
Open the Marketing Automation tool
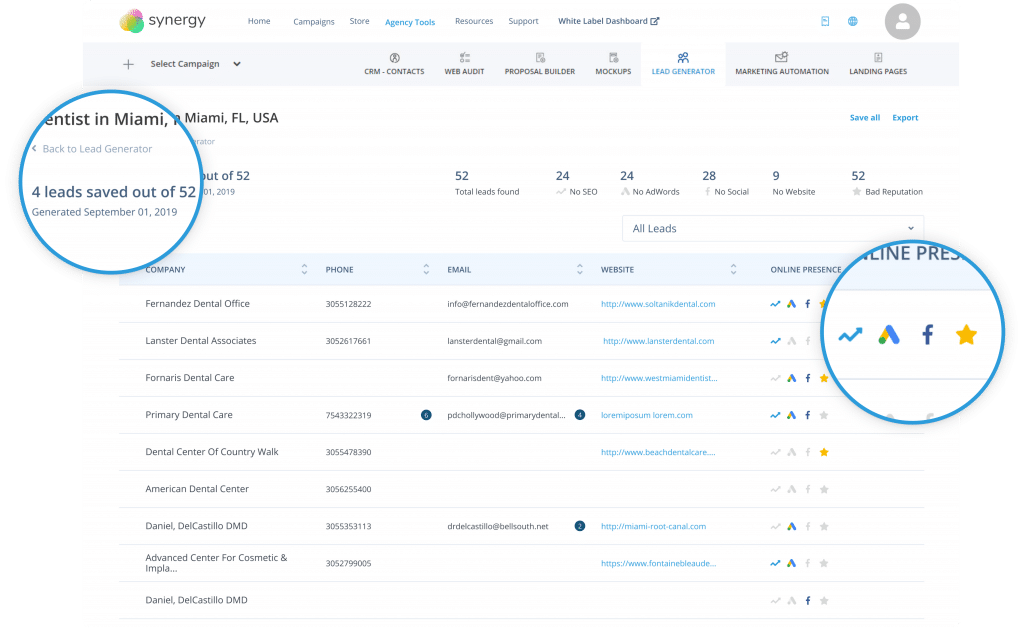pos(781,64)
